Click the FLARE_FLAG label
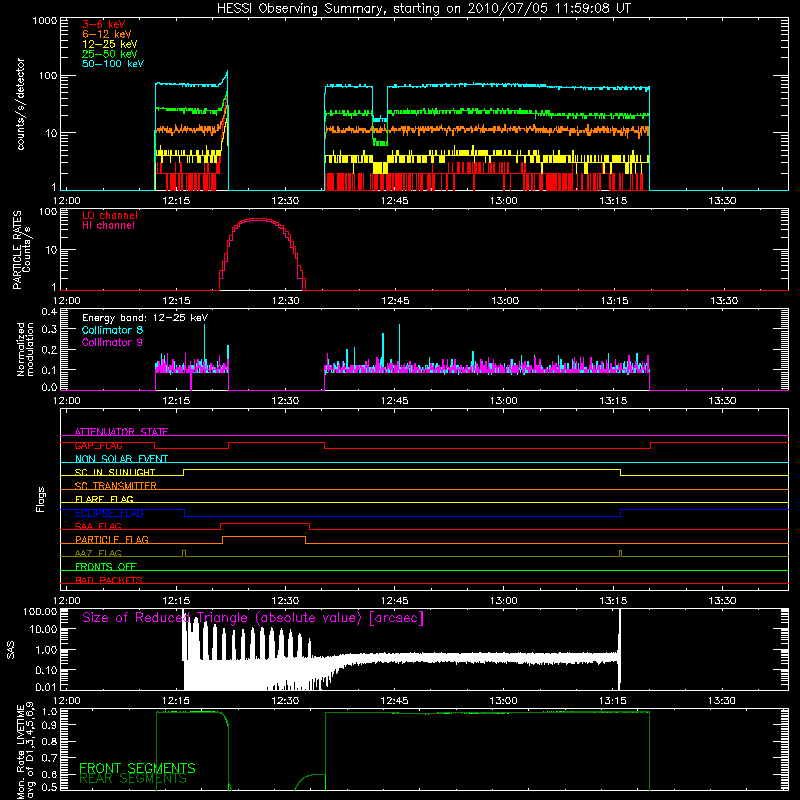Image resolution: width=800 pixels, height=800 pixels. click(x=104, y=499)
